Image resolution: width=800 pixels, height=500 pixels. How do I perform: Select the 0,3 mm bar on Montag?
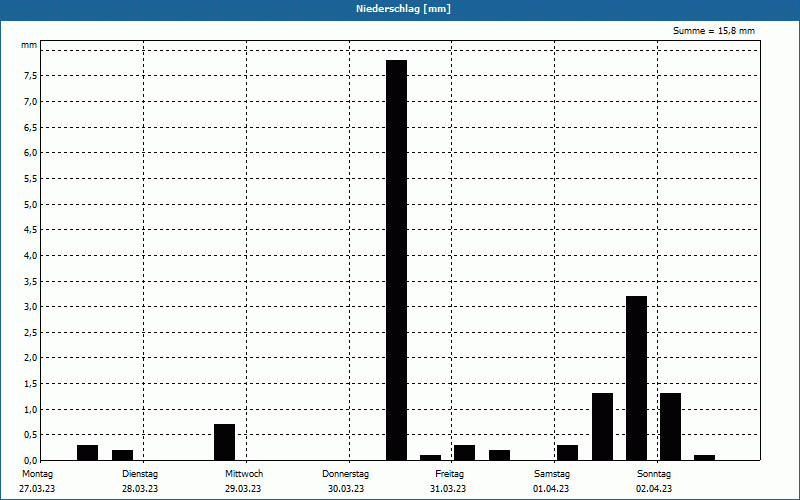point(87,453)
